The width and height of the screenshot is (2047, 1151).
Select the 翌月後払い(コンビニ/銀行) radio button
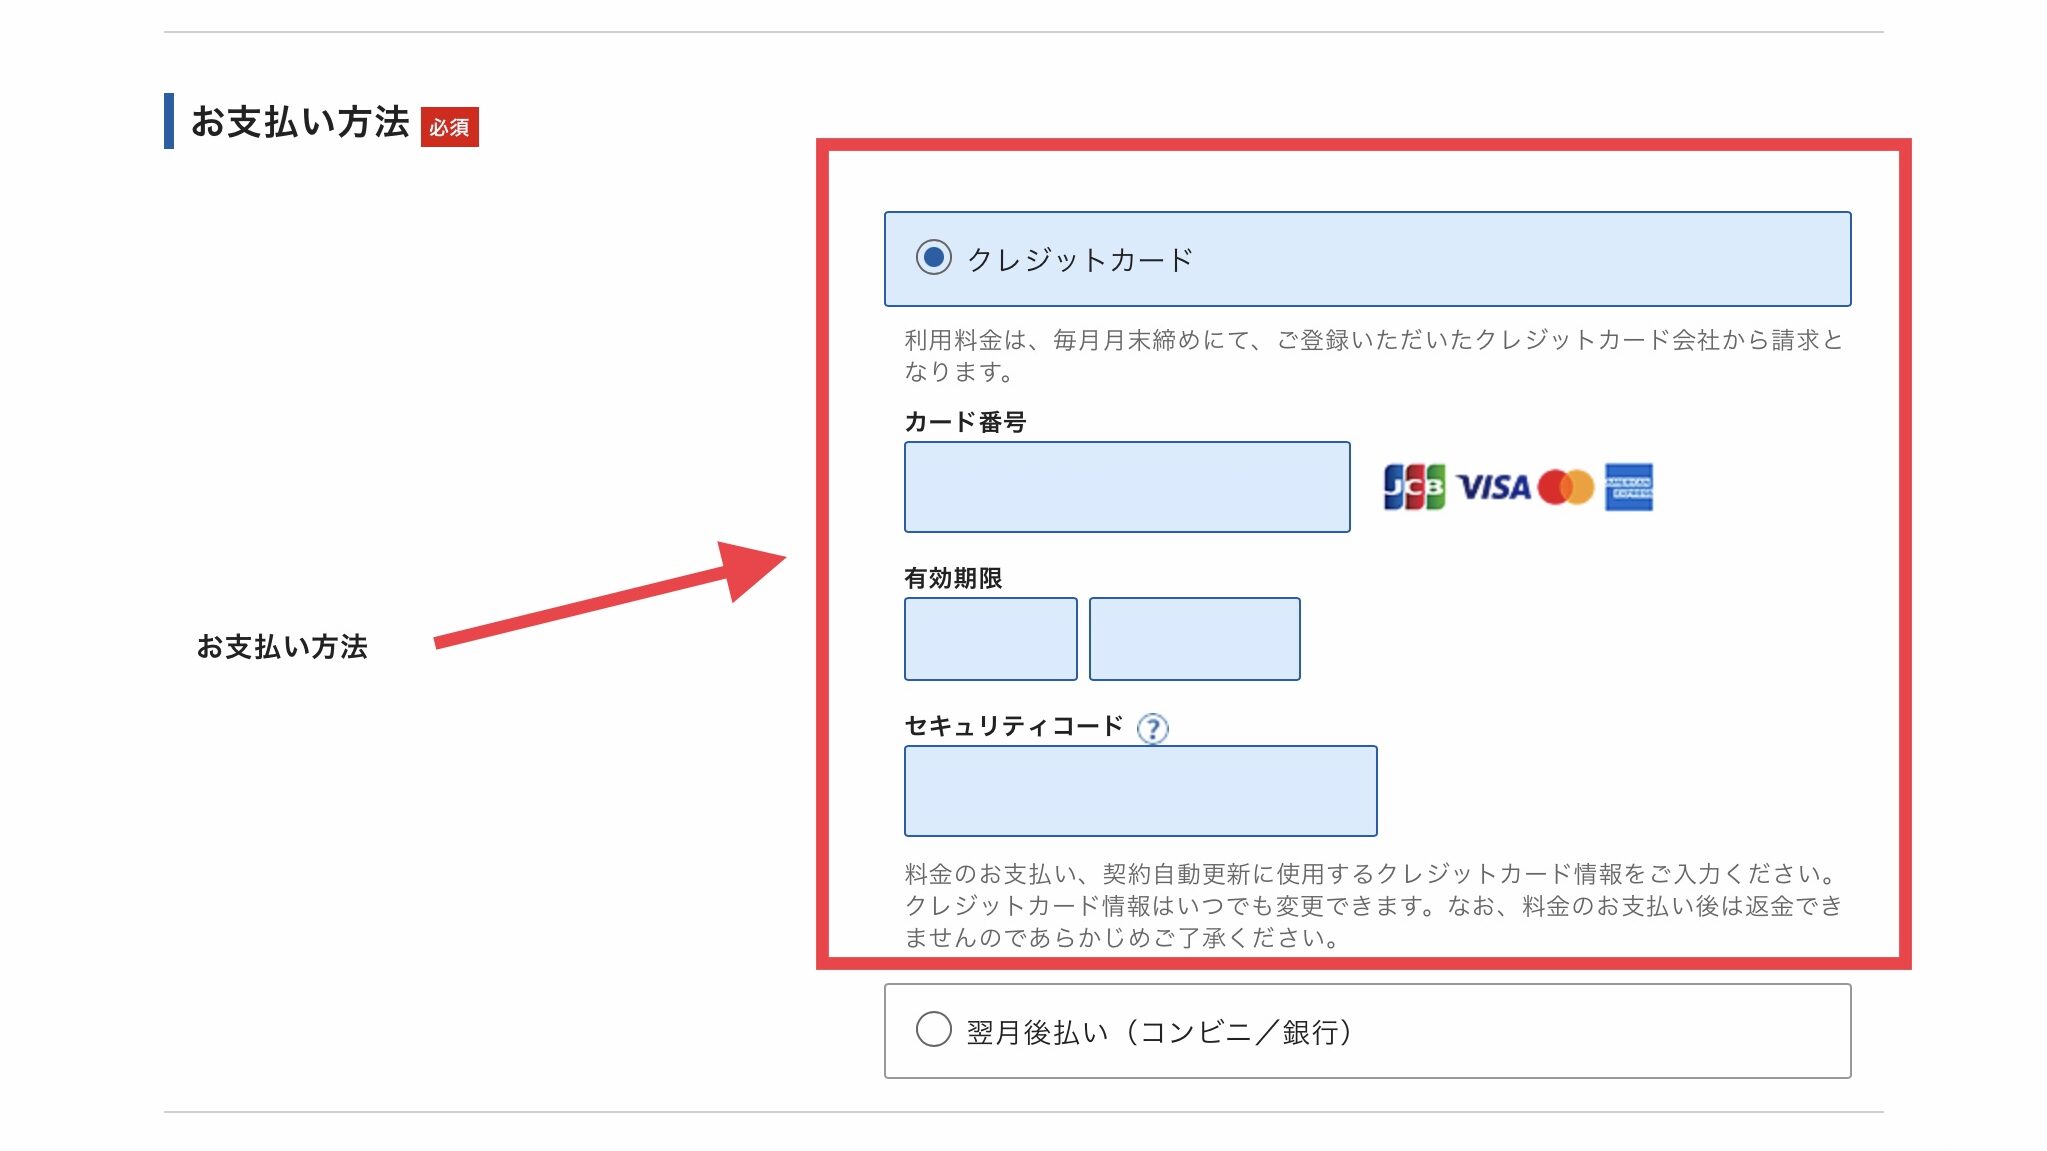pyautogui.click(x=933, y=1029)
